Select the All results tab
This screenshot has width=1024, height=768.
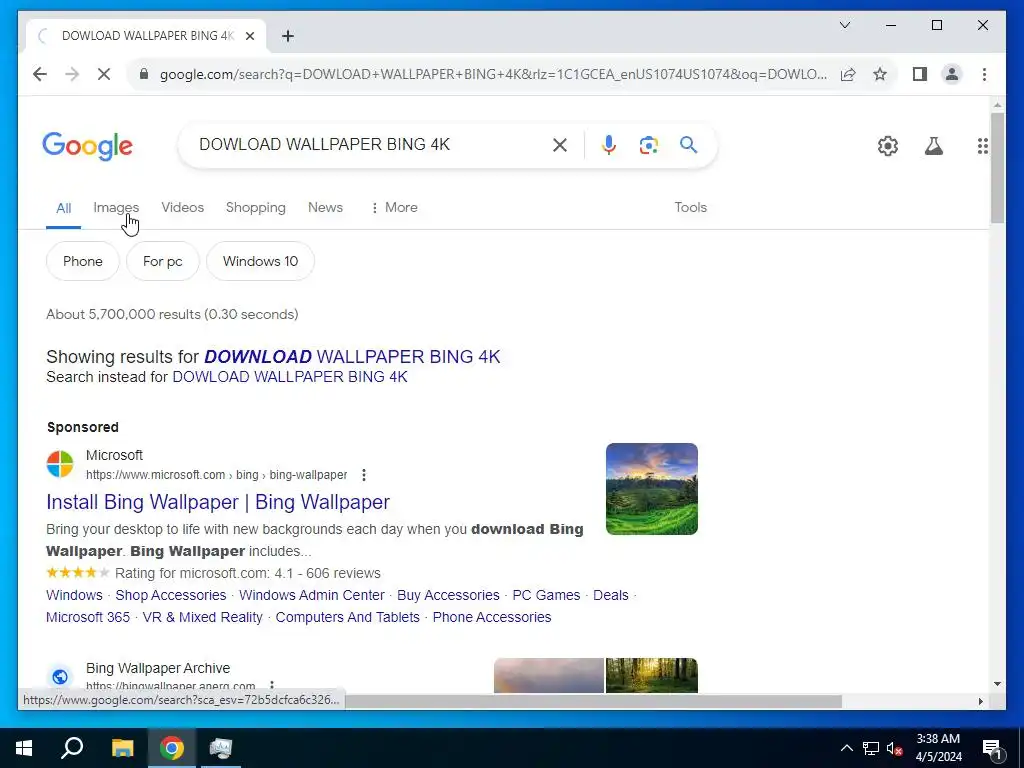[x=63, y=208]
